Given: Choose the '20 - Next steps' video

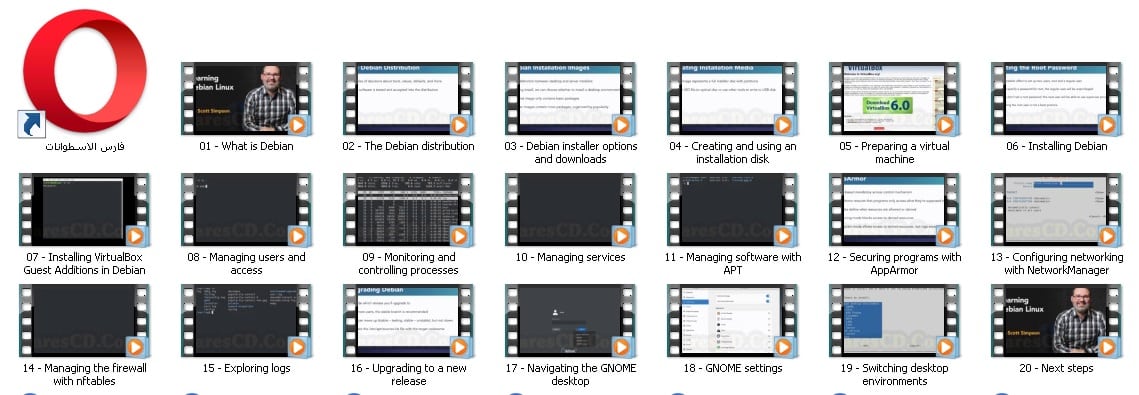Looking at the screenshot, I should (x=1056, y=321).
